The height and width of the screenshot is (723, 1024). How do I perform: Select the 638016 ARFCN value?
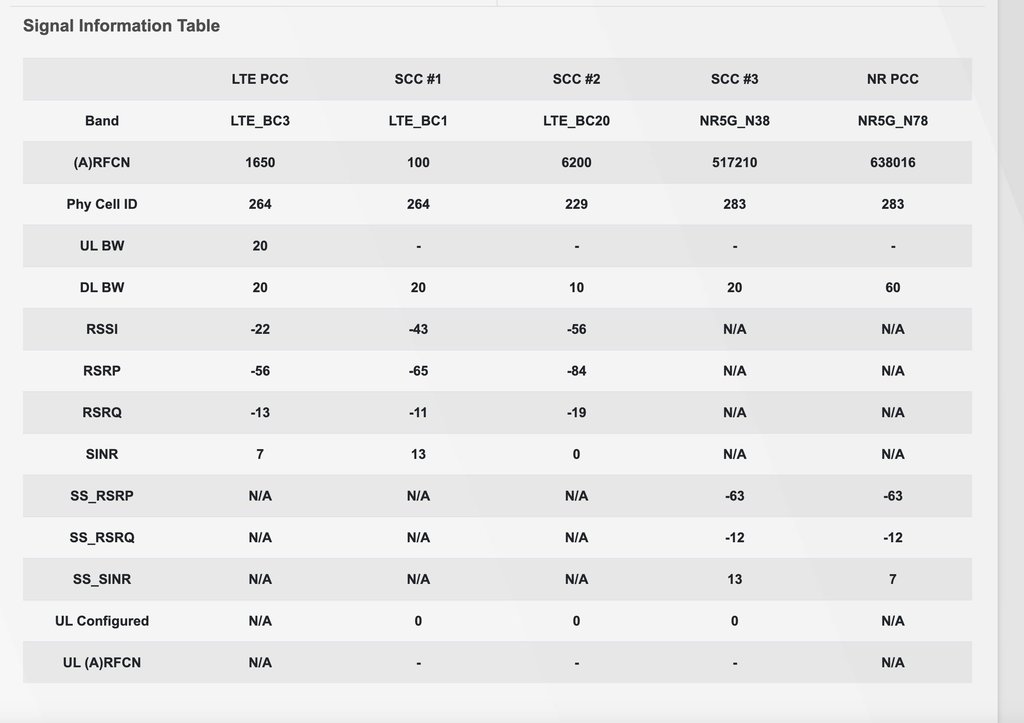tap(893, 162)
